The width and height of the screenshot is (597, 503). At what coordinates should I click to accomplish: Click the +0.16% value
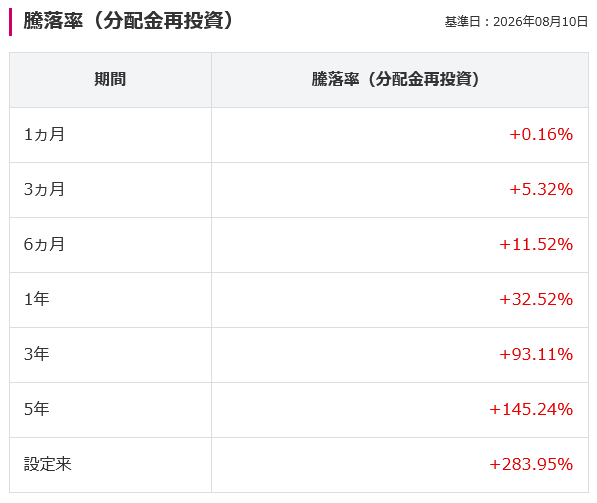(541, 134)
